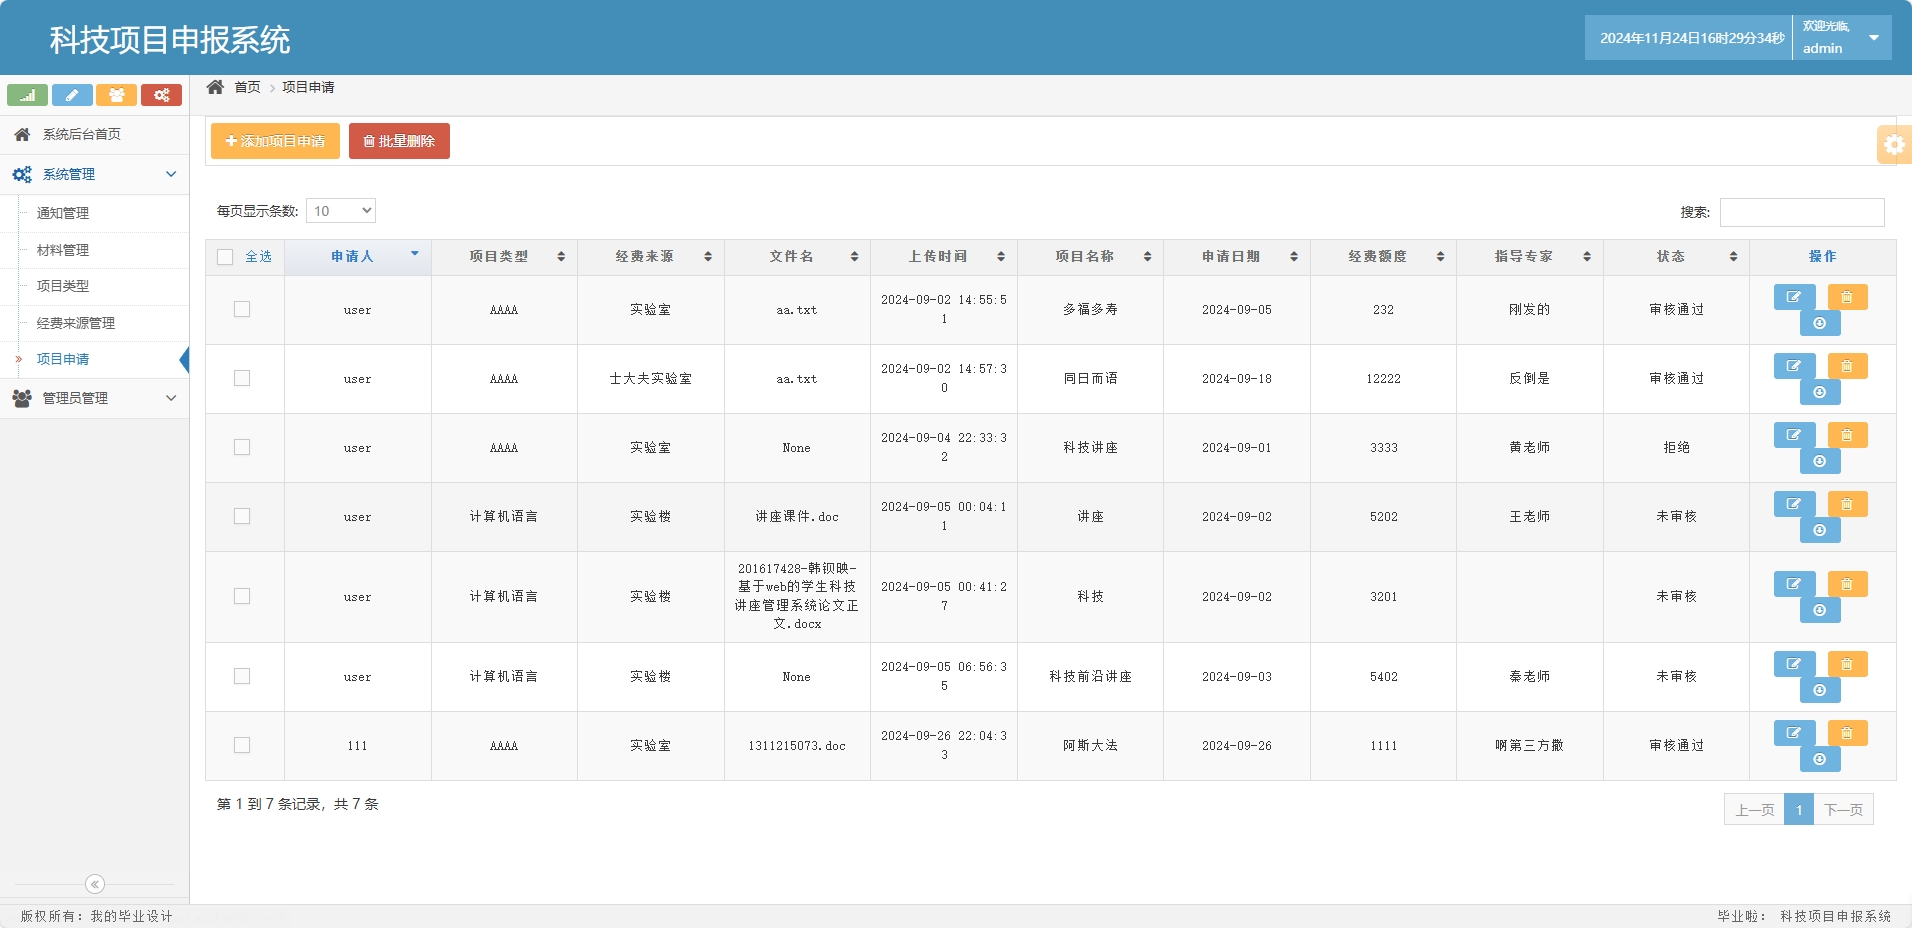Open the admin user dropdown menu
The image size is (1912, 928).
coord(1842,38)
